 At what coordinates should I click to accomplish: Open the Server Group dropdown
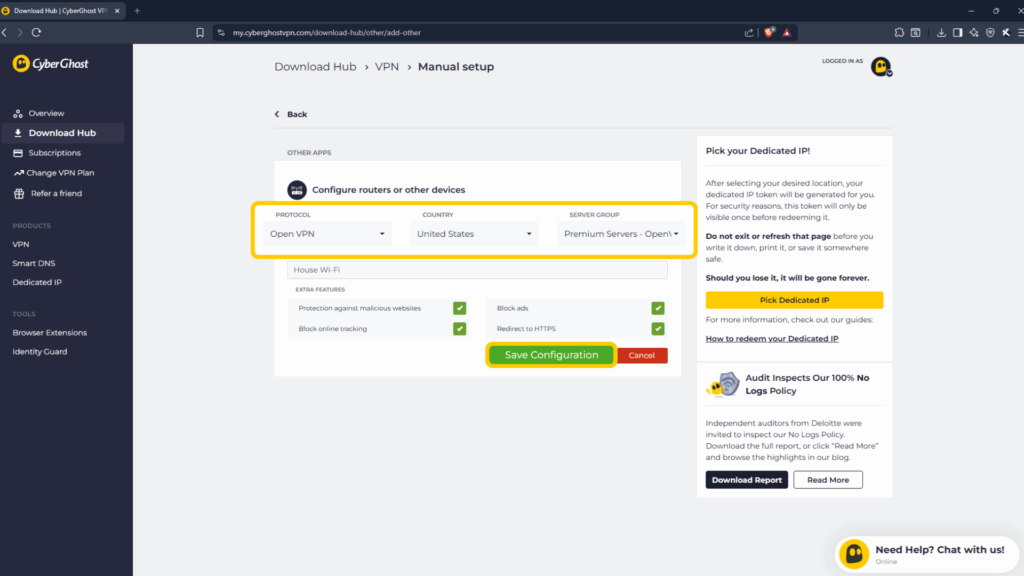coord(621,234)
